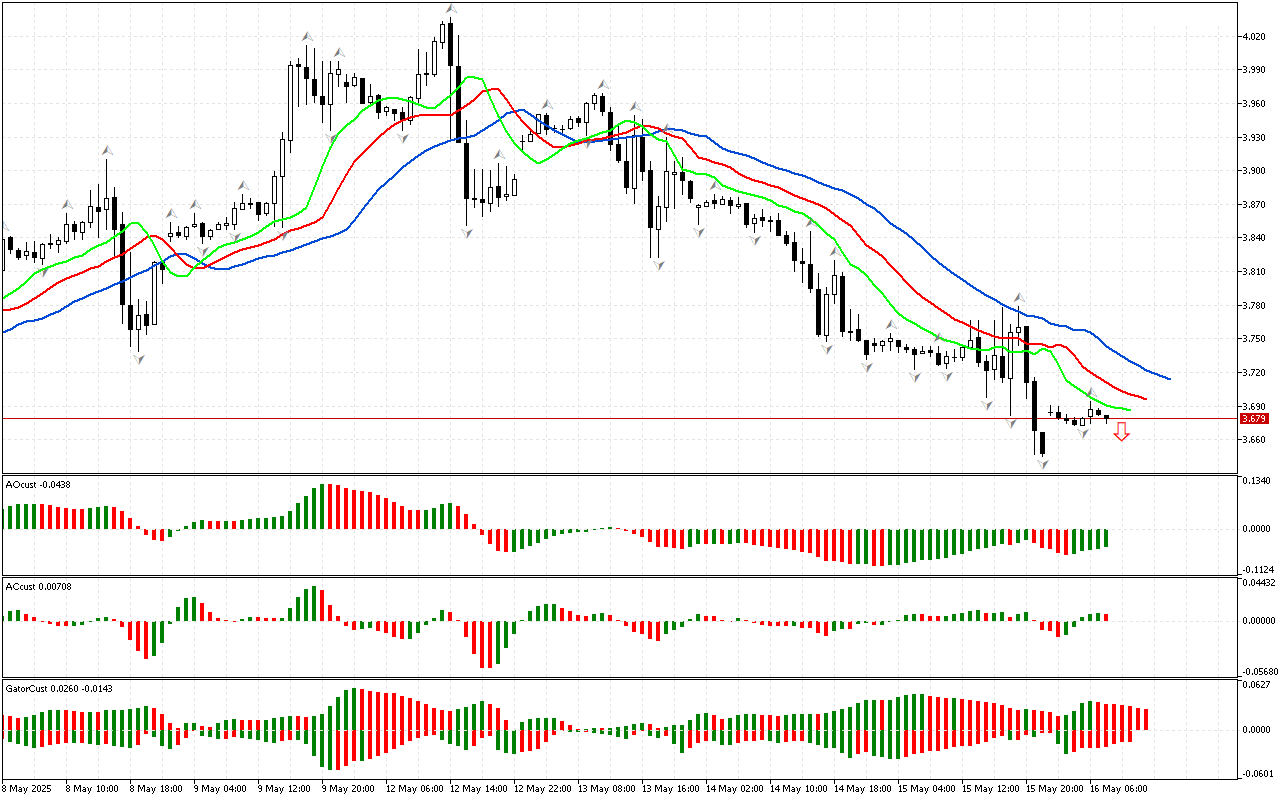
Task: Select the red current price tag 3.679
Action: click(1253, 419)
